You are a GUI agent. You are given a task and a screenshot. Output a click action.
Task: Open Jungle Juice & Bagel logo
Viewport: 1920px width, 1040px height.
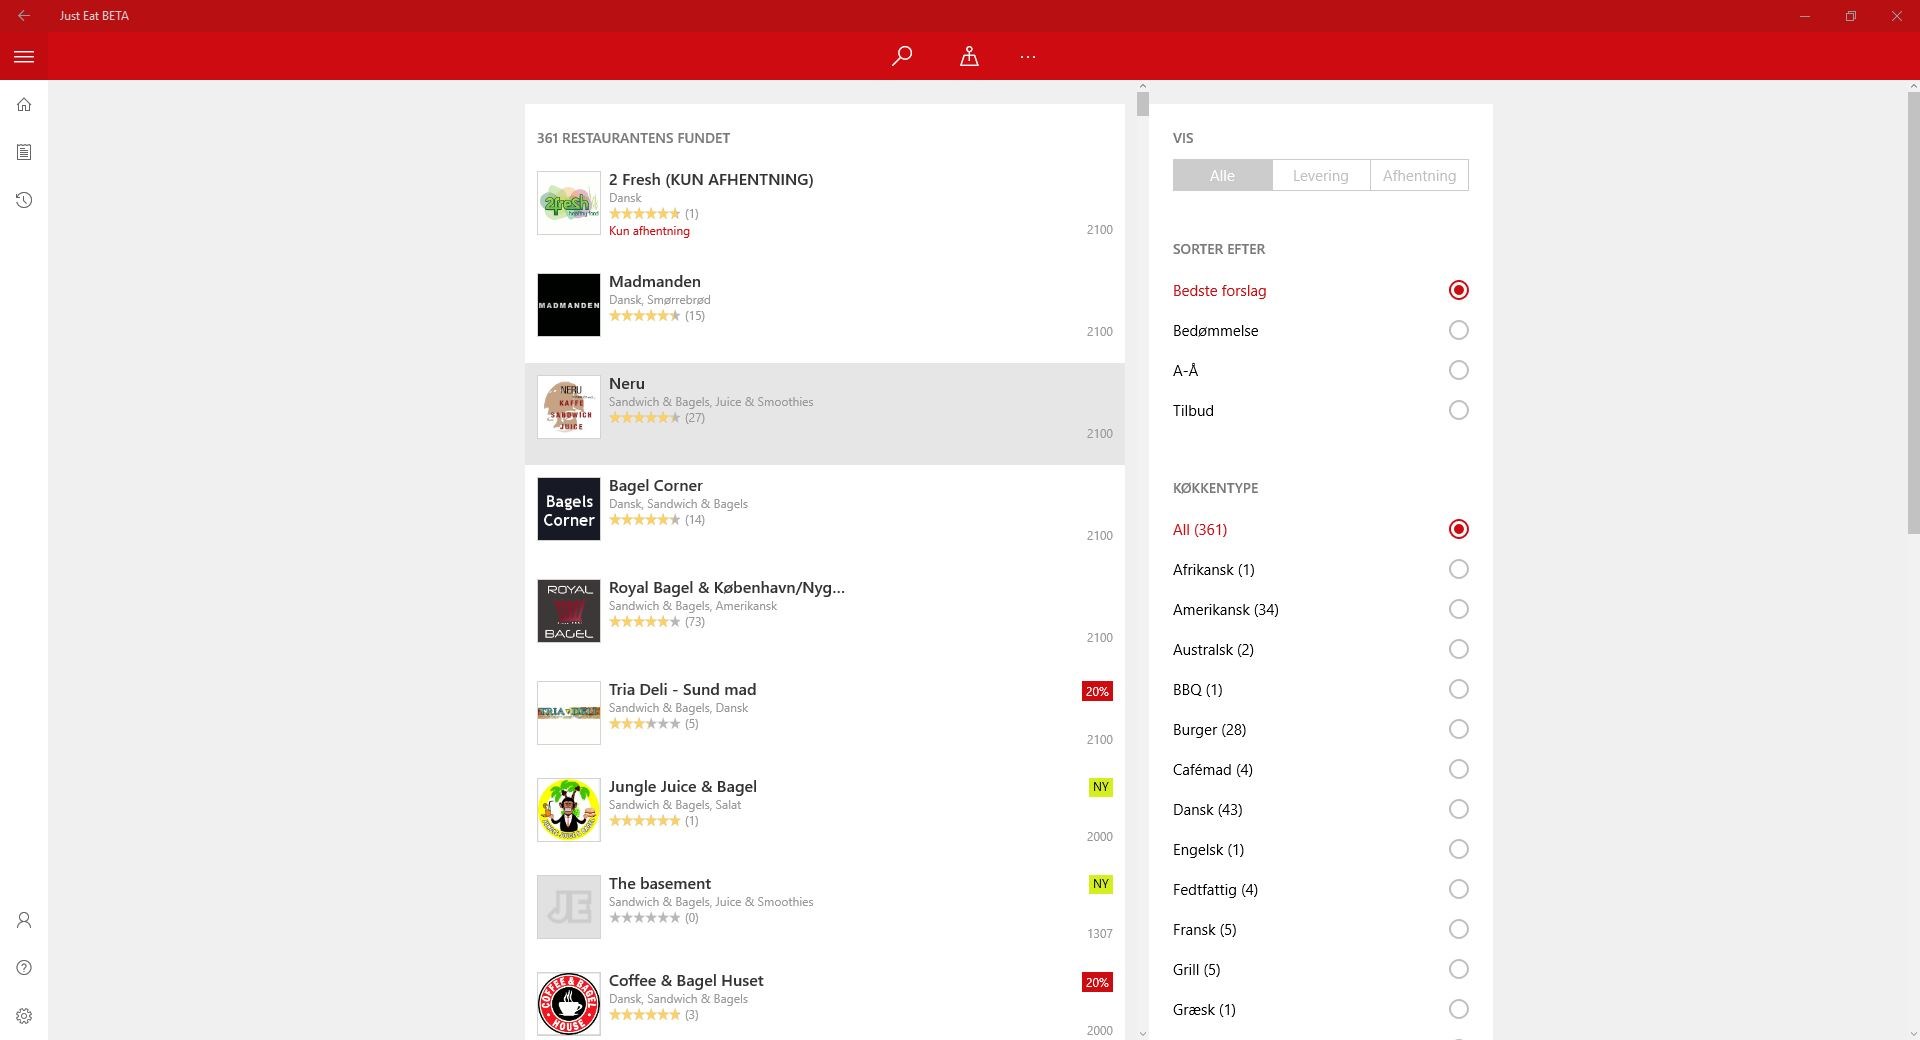(x=569, y=810)
